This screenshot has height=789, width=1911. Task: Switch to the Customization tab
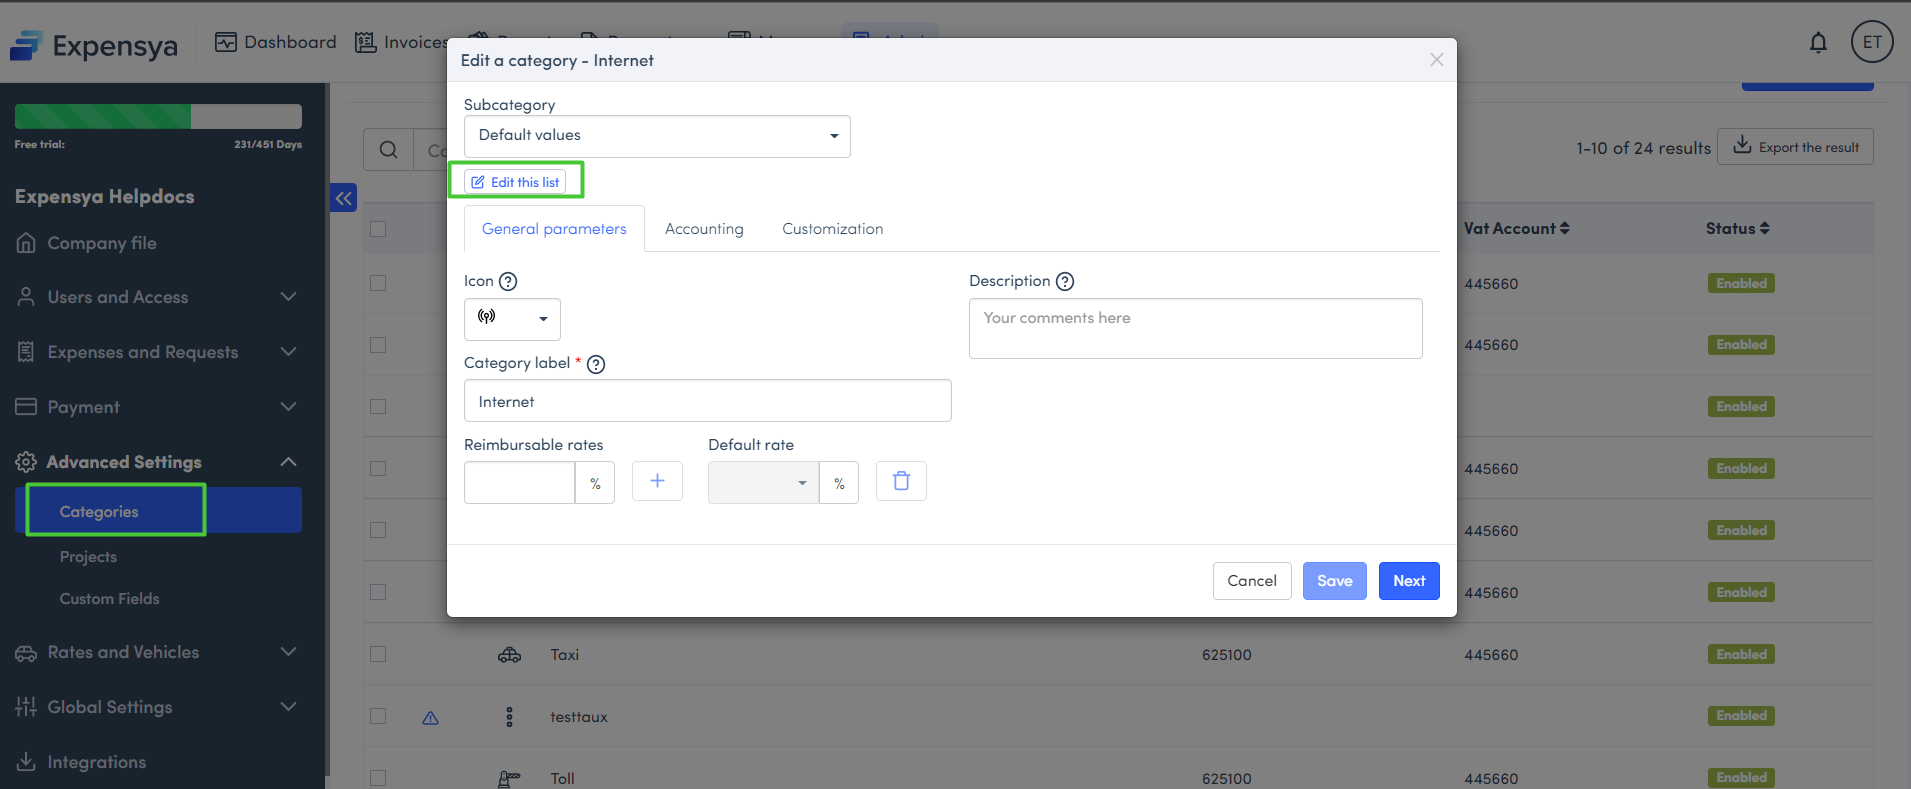(x=832, y=229)
